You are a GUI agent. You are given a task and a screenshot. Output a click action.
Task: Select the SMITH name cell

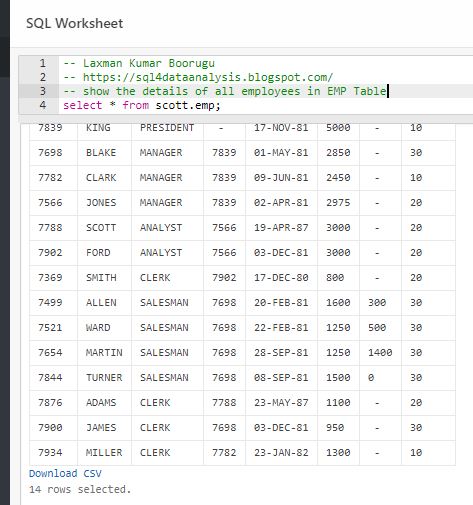tap(101, 278)
